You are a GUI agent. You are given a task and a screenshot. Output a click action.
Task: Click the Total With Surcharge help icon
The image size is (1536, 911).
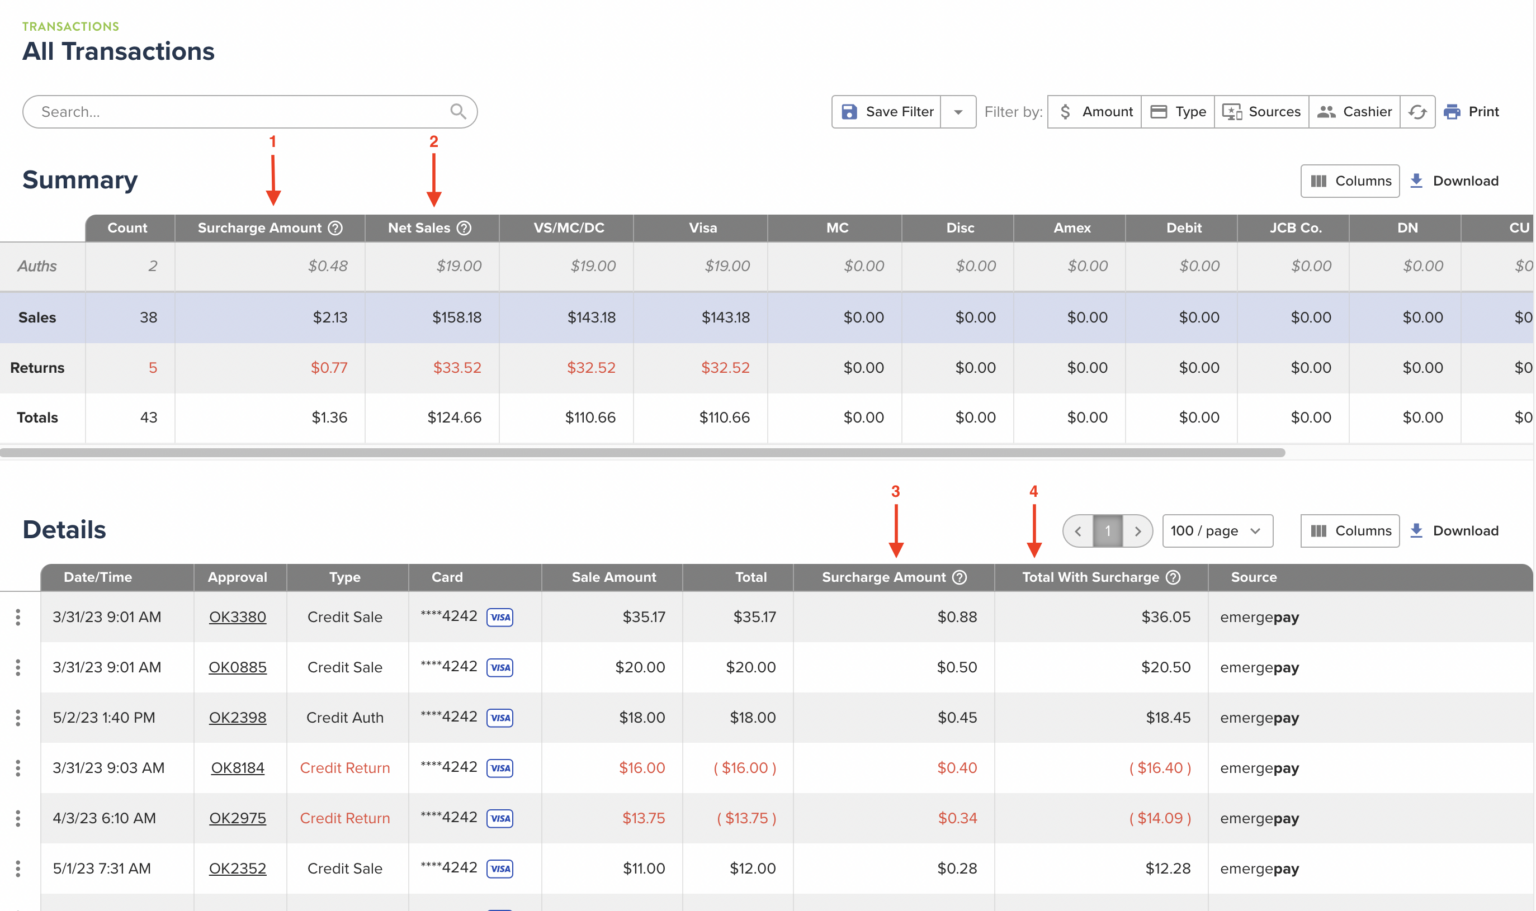click(1172, 577)
